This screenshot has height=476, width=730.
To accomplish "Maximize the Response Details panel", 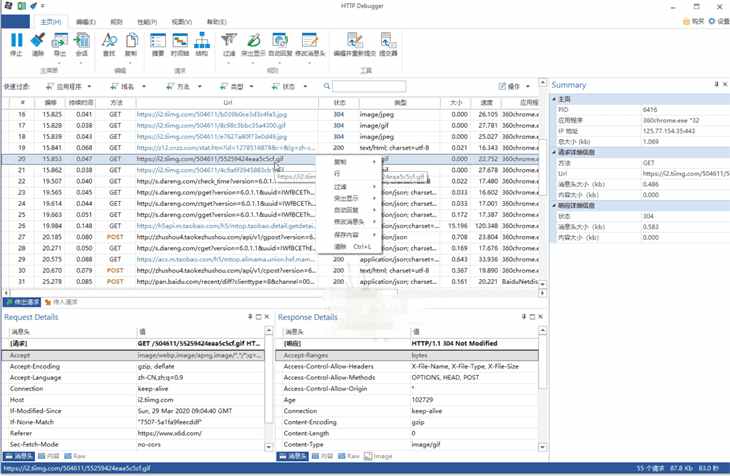I will point(532,317).
